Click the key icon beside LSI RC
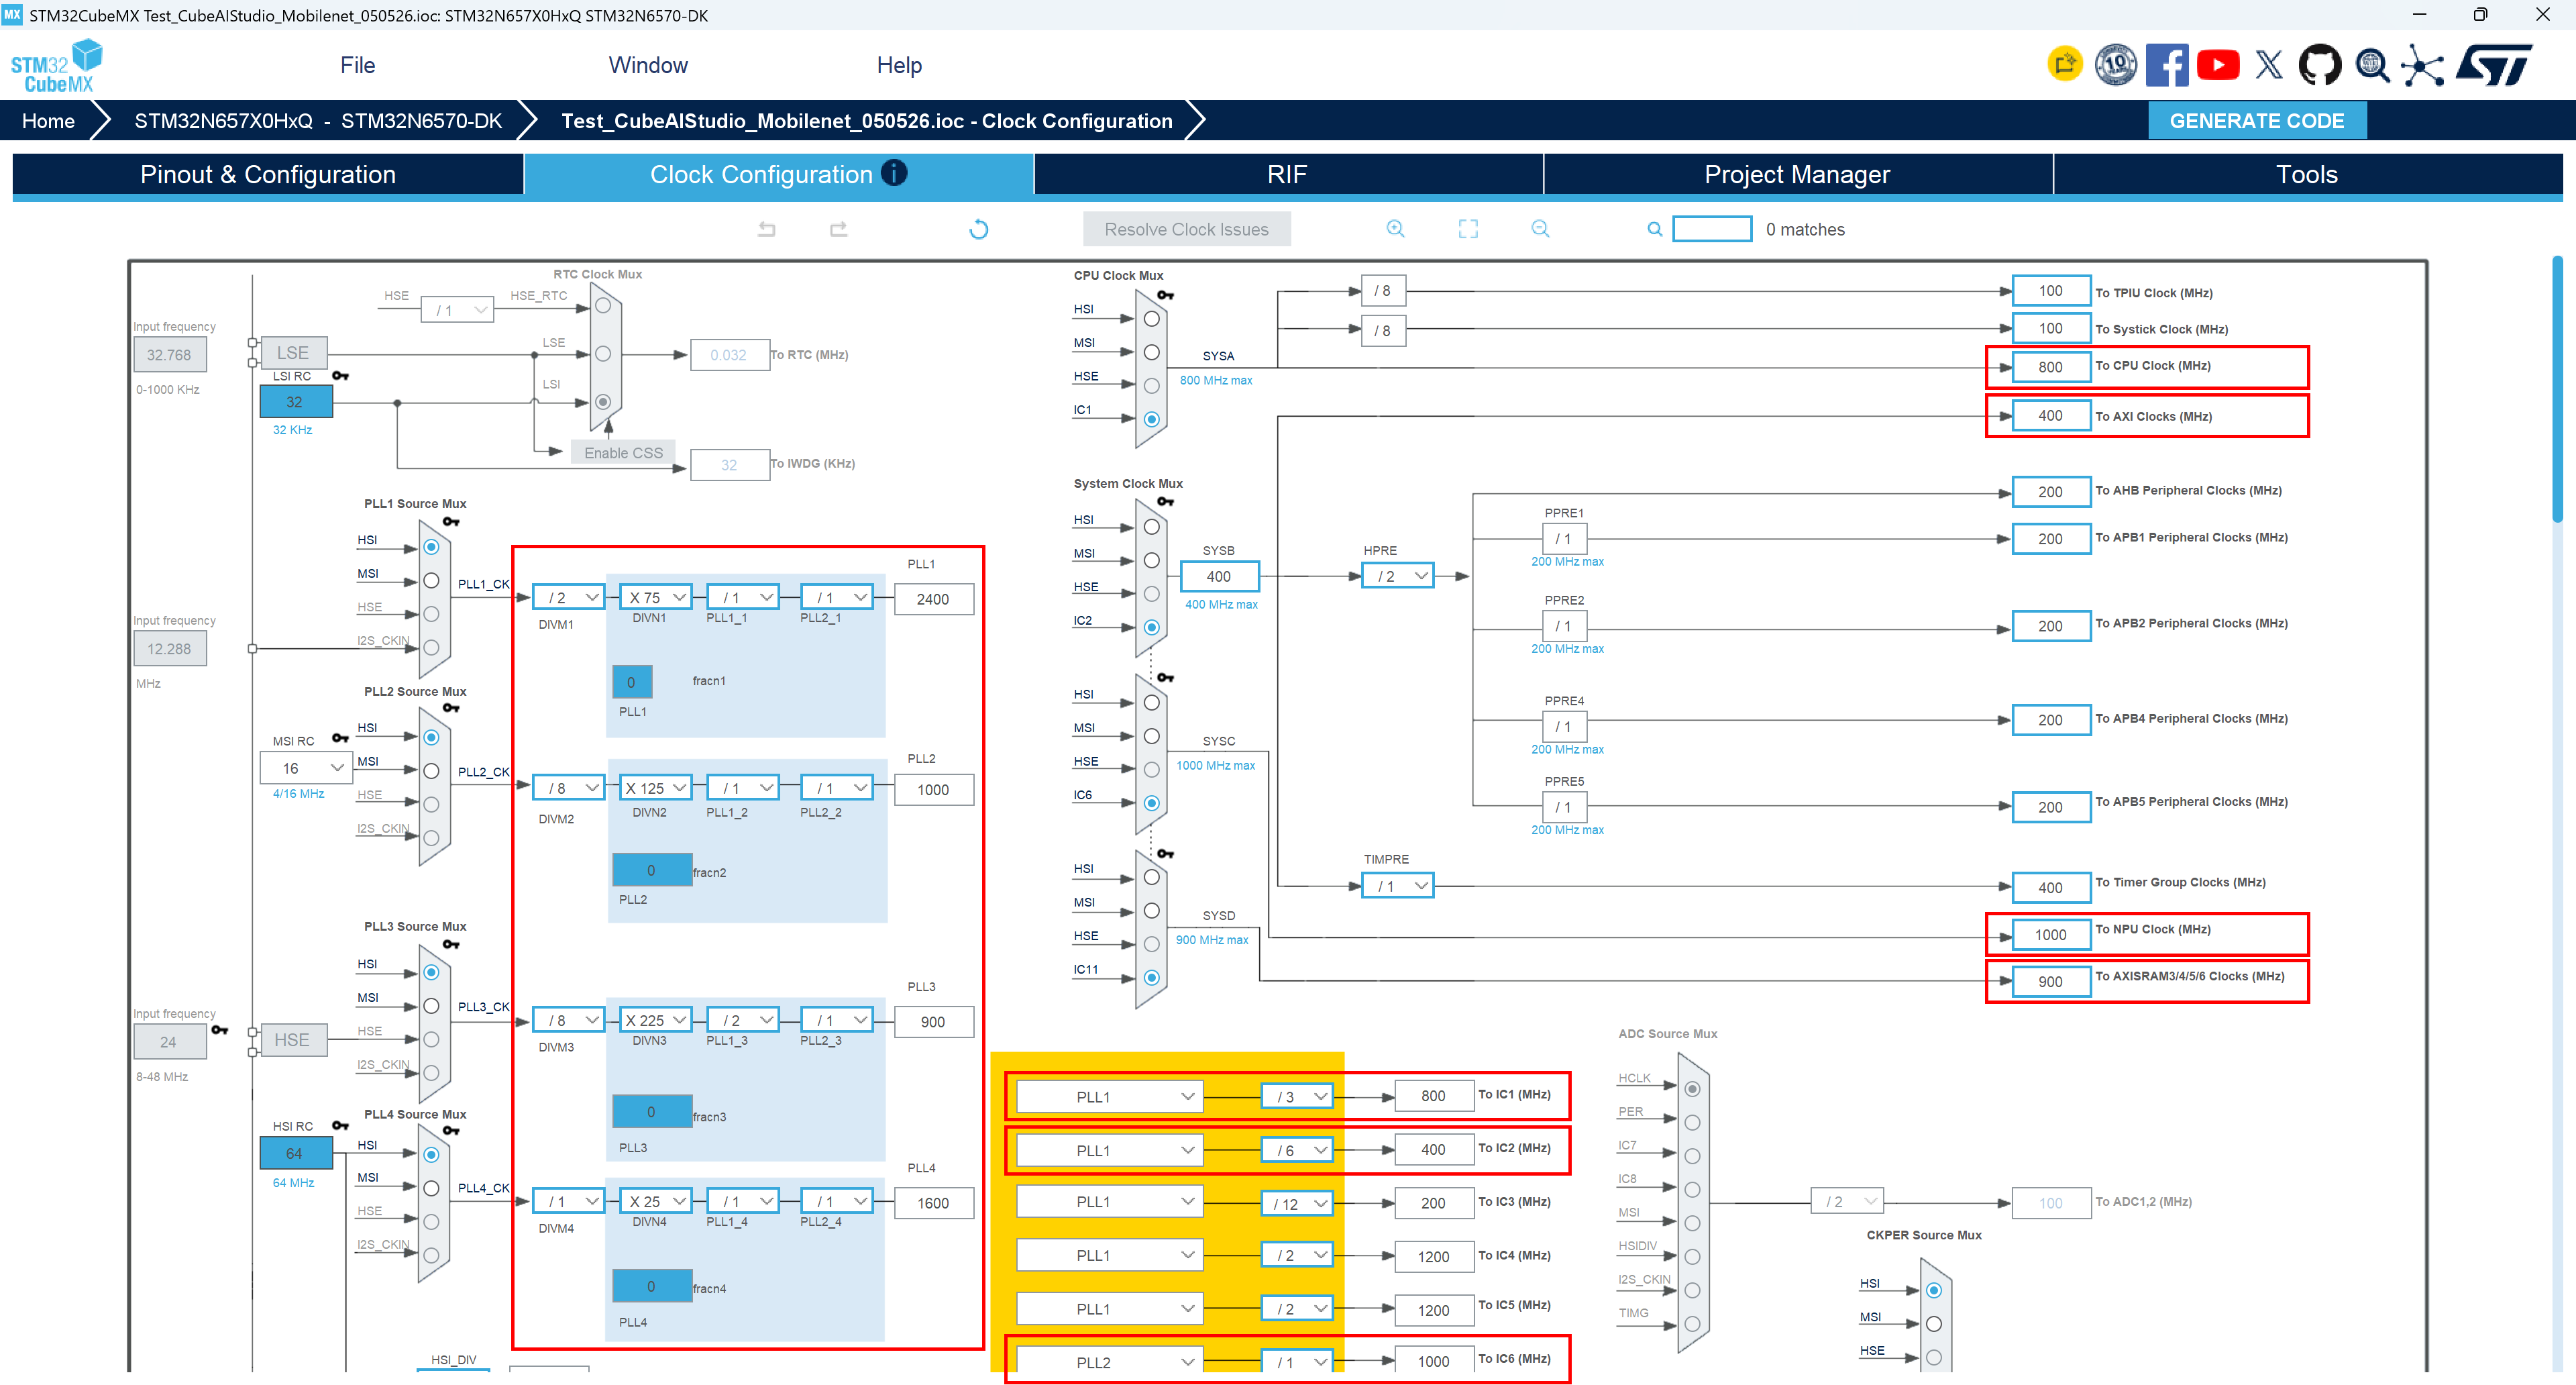Screen dimensions: 2576x1385 (x=341, y=375)
